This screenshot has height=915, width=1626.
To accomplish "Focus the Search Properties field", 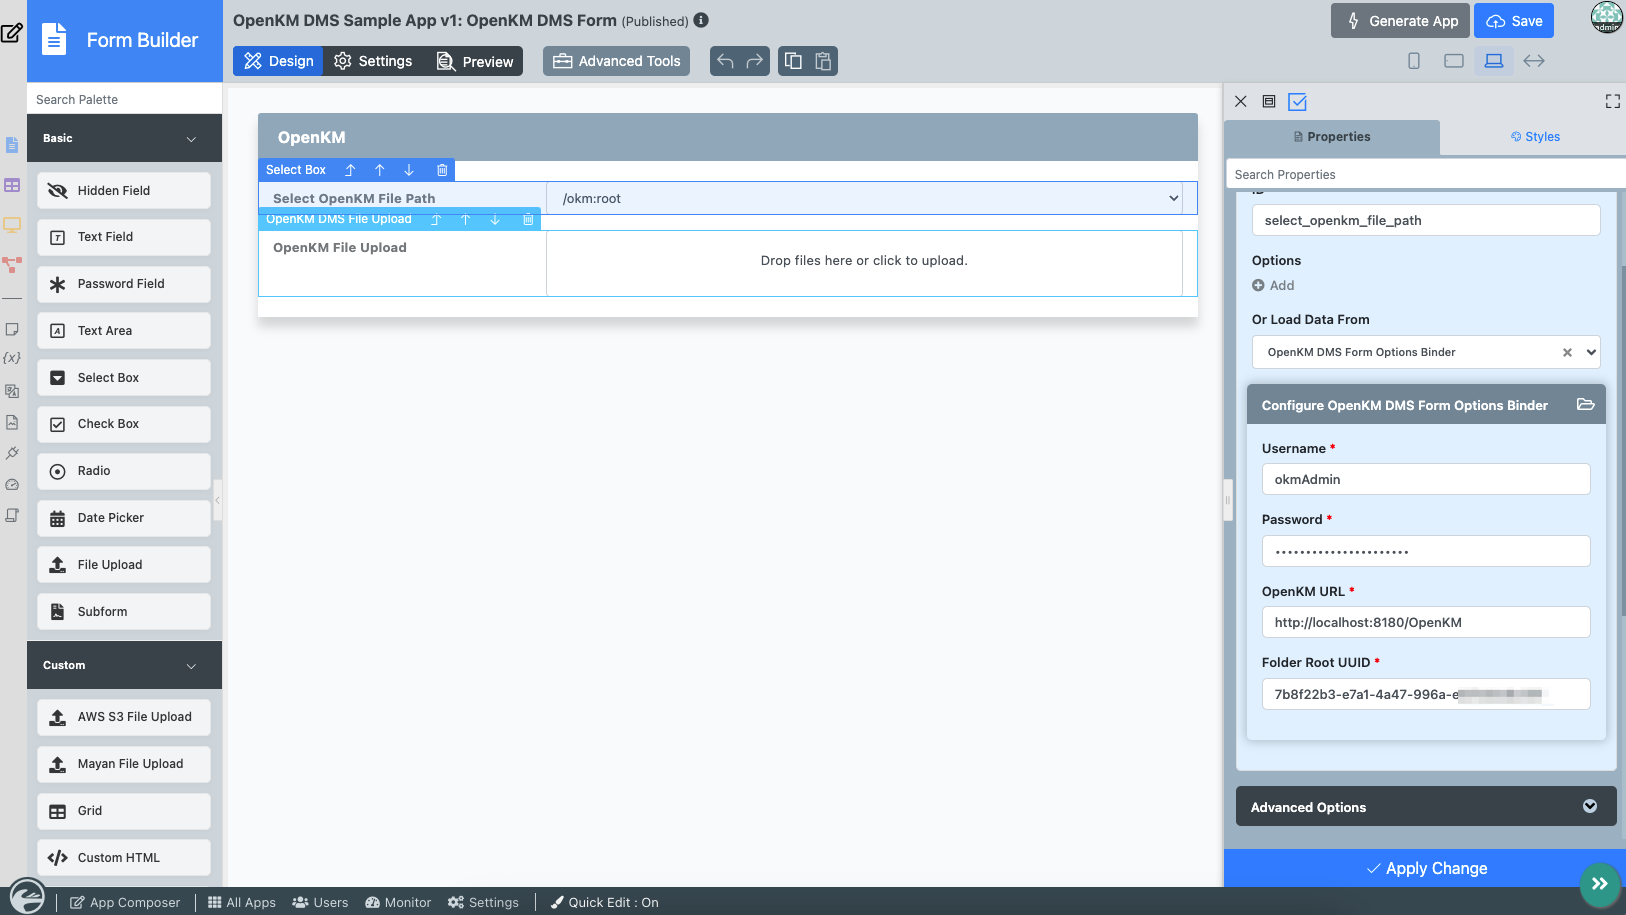I will pyautogui.click(x=1426, y=174).
